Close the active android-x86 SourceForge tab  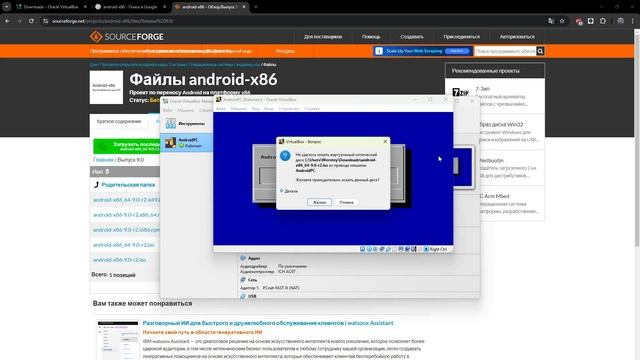pyautogui.click(x=244, y=7)
